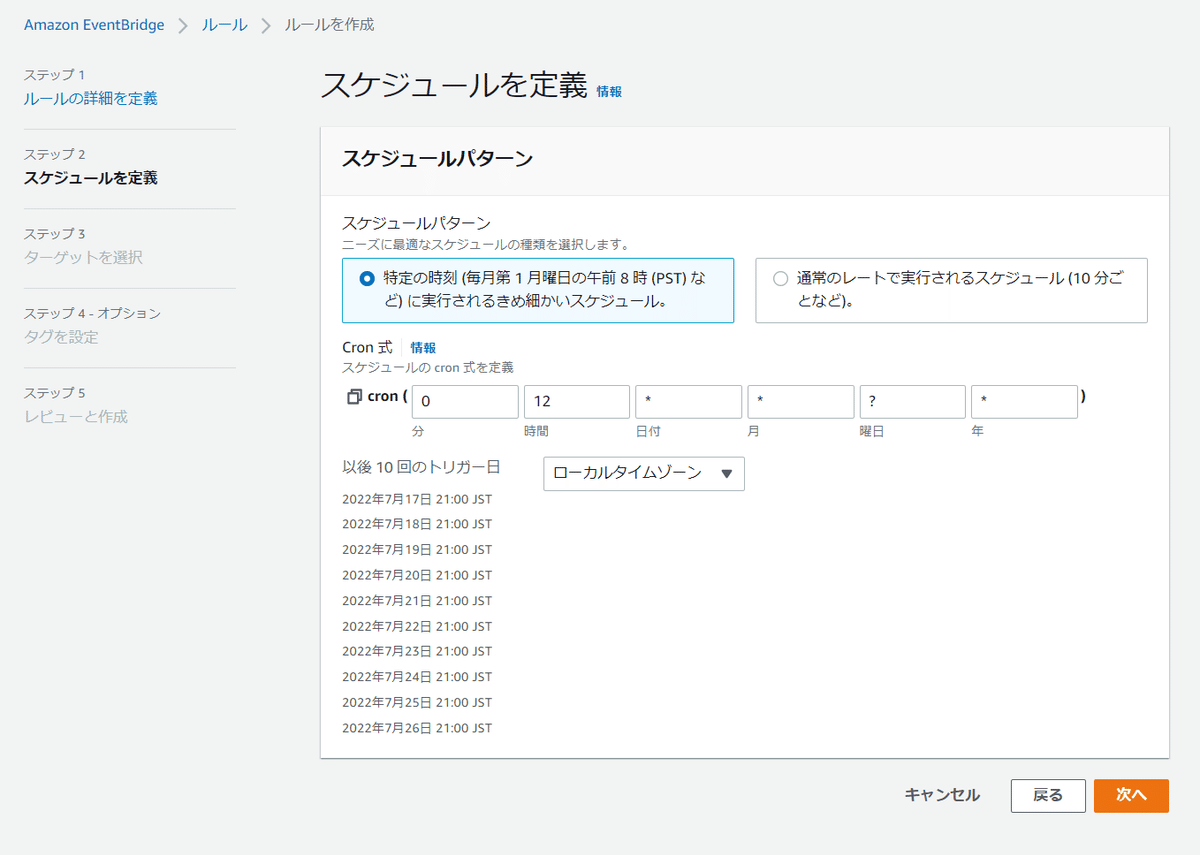Open the ローカルタイムゾーン dropdown
The height and width of the screenshot is (855, 1200).
point(643,474)
